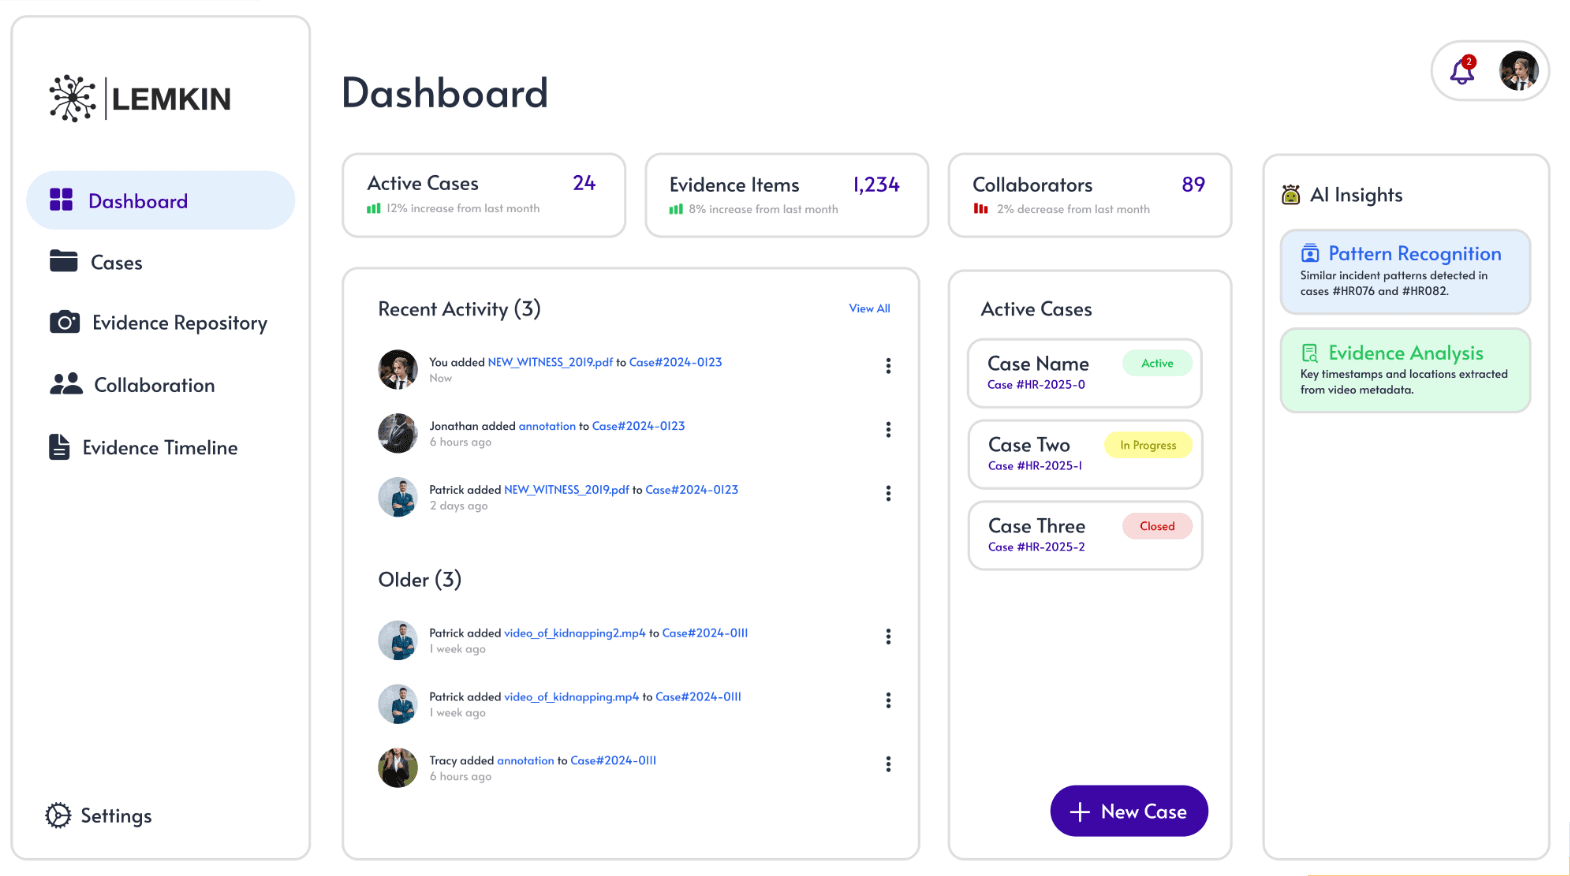This screenshot has width=1570, height=876.
Task: Open options menu for Jonathan's annotation activity
Action: (x=888, y=430)
